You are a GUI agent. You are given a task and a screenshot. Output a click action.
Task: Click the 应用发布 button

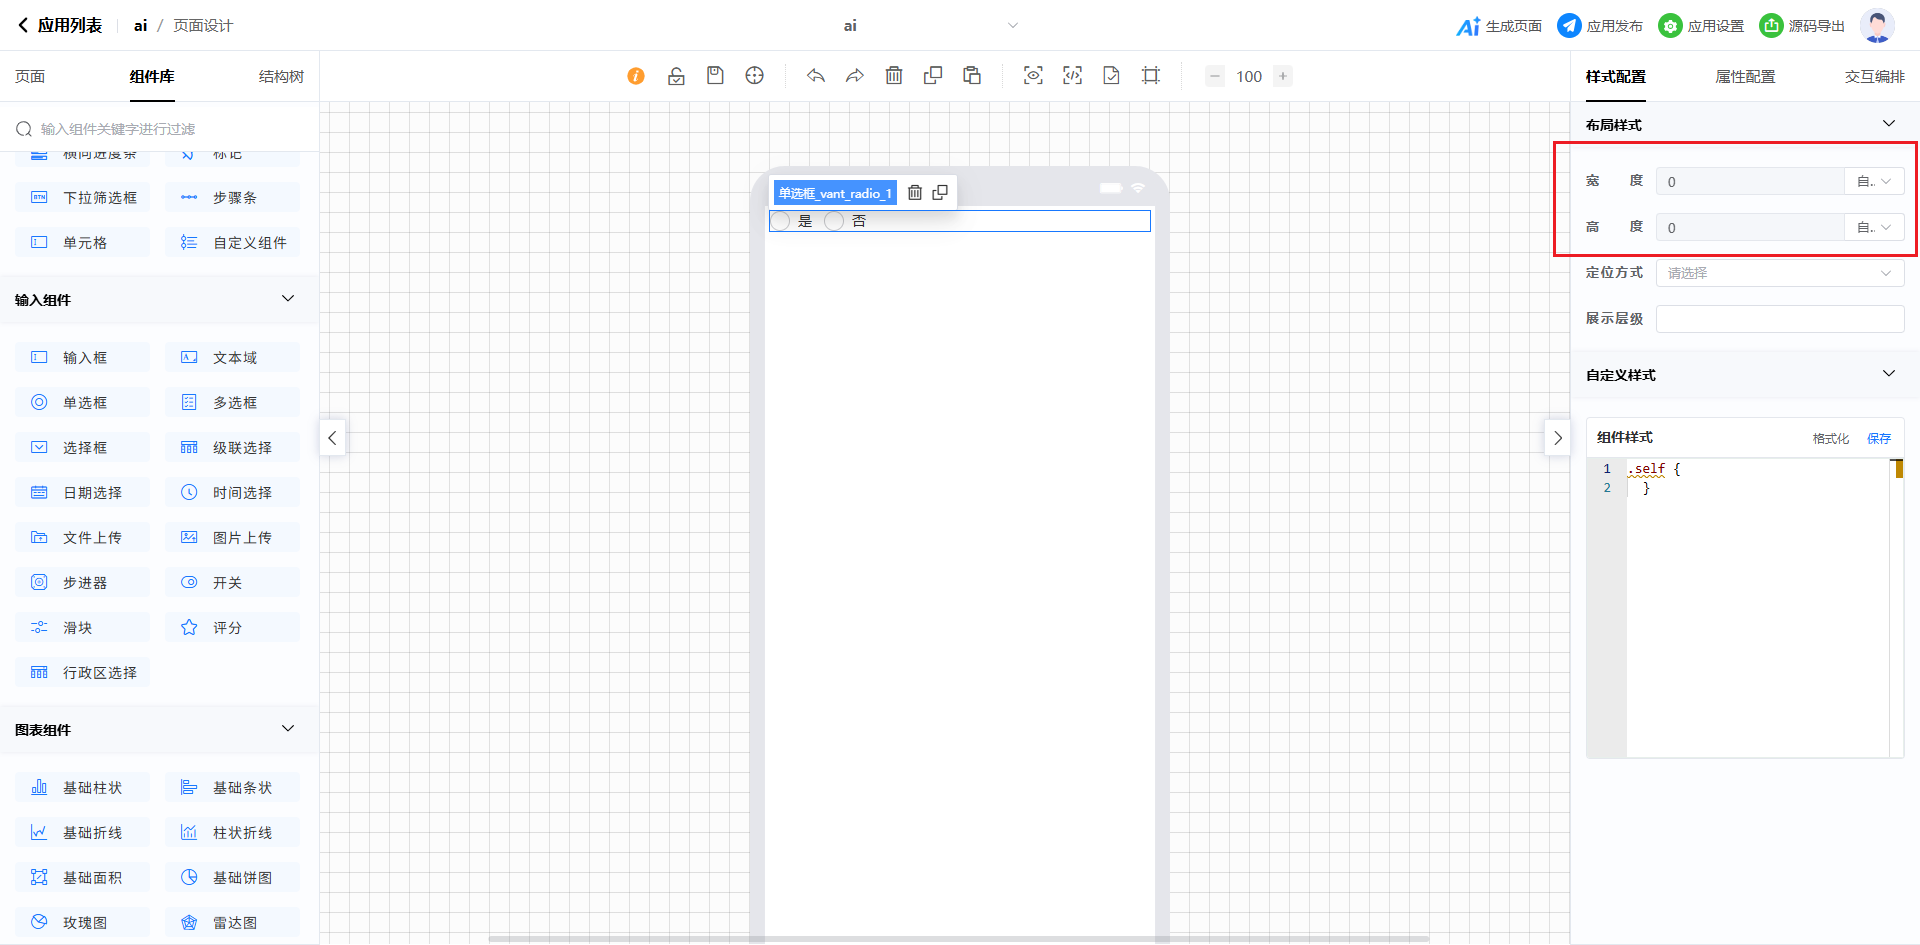tap(1601, 26)
